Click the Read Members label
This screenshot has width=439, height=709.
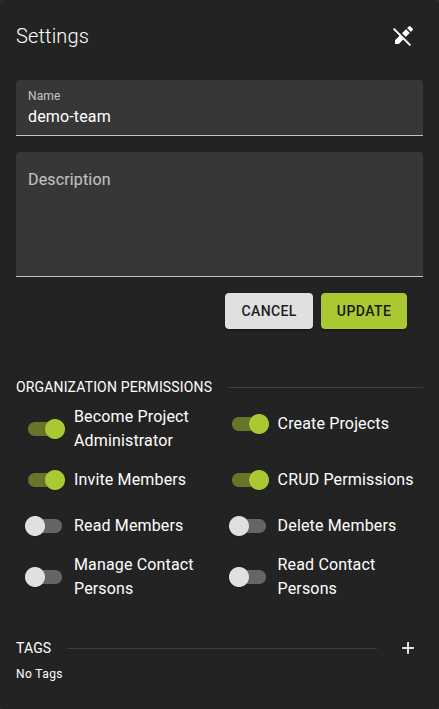point(128,525)
